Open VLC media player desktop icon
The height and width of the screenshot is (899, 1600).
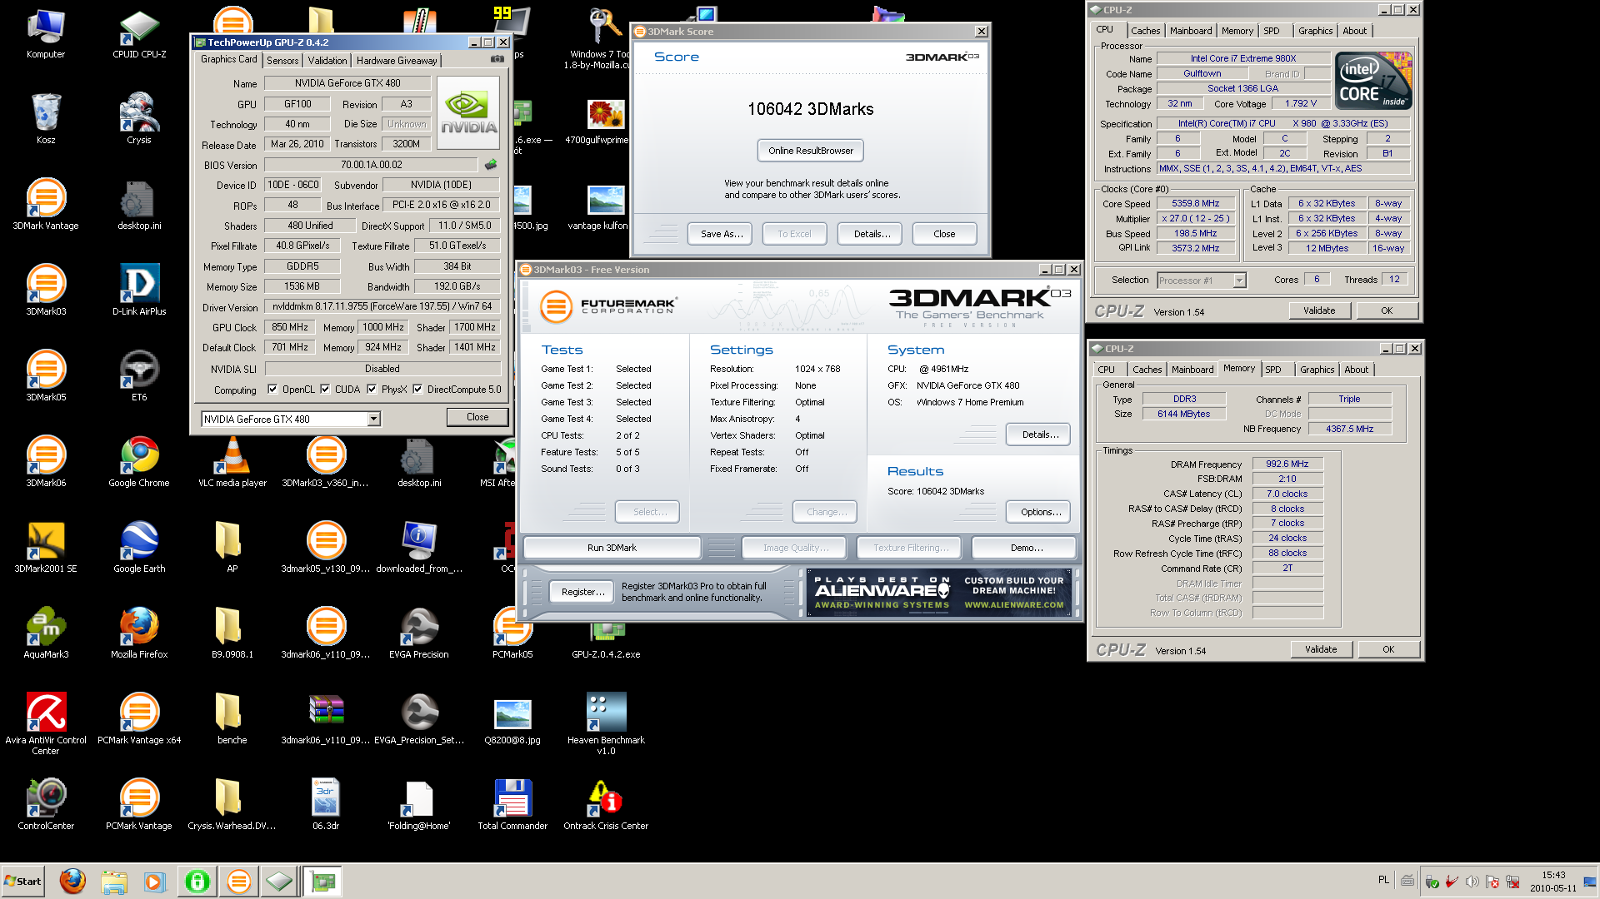(232, 461)
